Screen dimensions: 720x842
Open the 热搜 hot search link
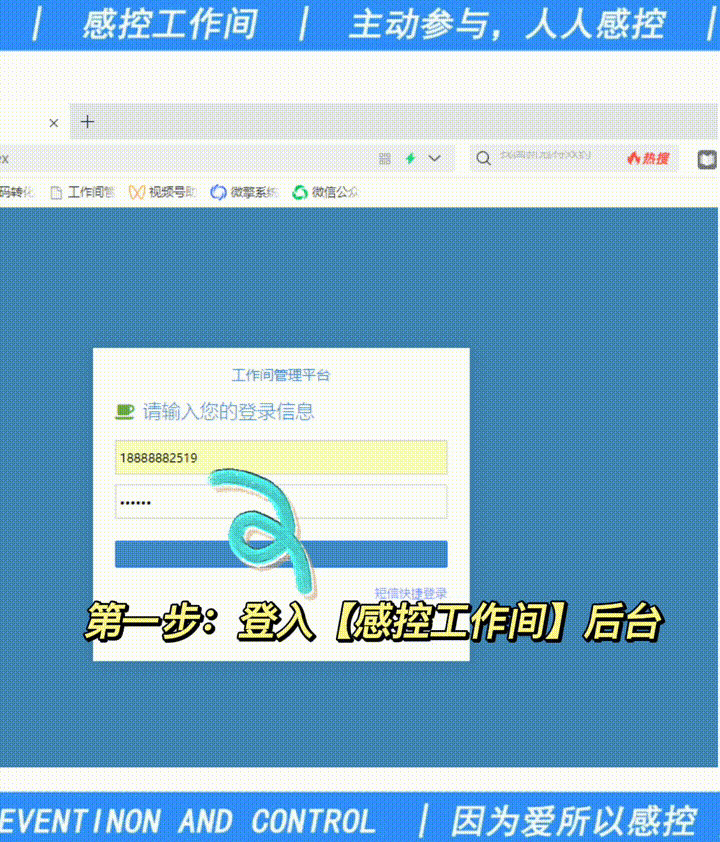click(648, 158)
